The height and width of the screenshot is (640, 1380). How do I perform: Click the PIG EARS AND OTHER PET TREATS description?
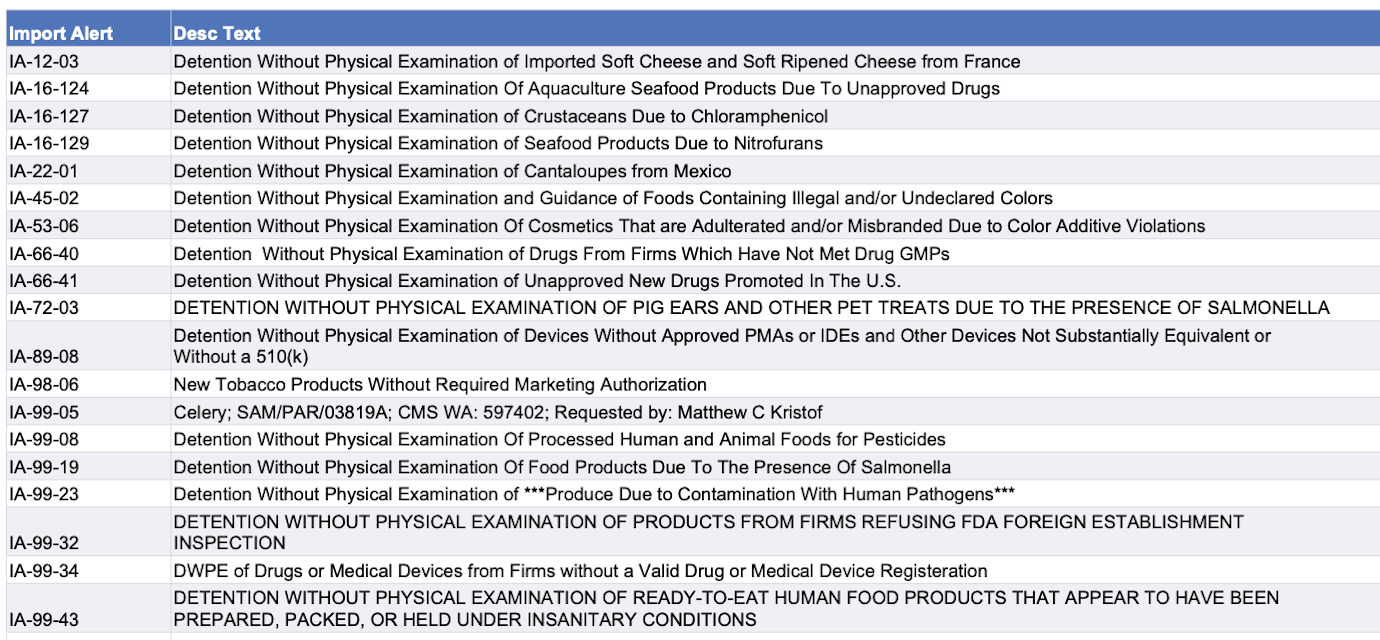pyautogui.click(x=751, y=308)
